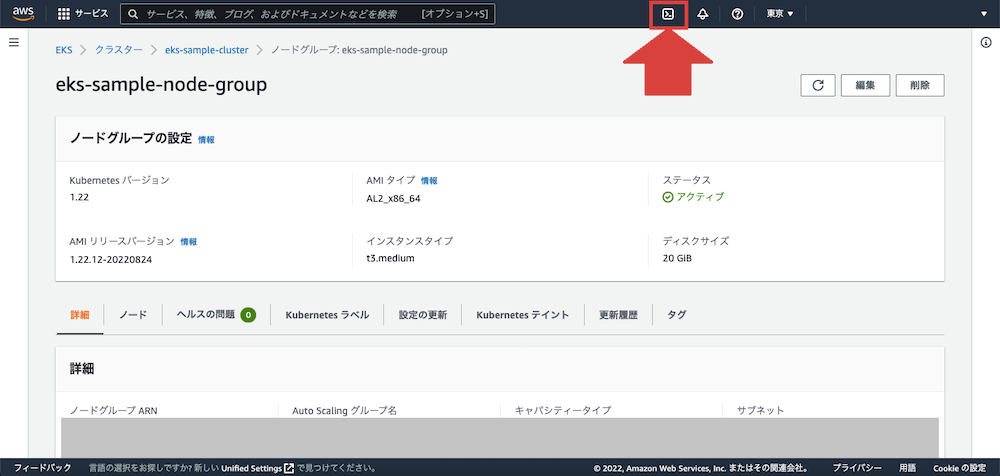Open AWS CloudShell terminal icon

(x=668, y=14)
